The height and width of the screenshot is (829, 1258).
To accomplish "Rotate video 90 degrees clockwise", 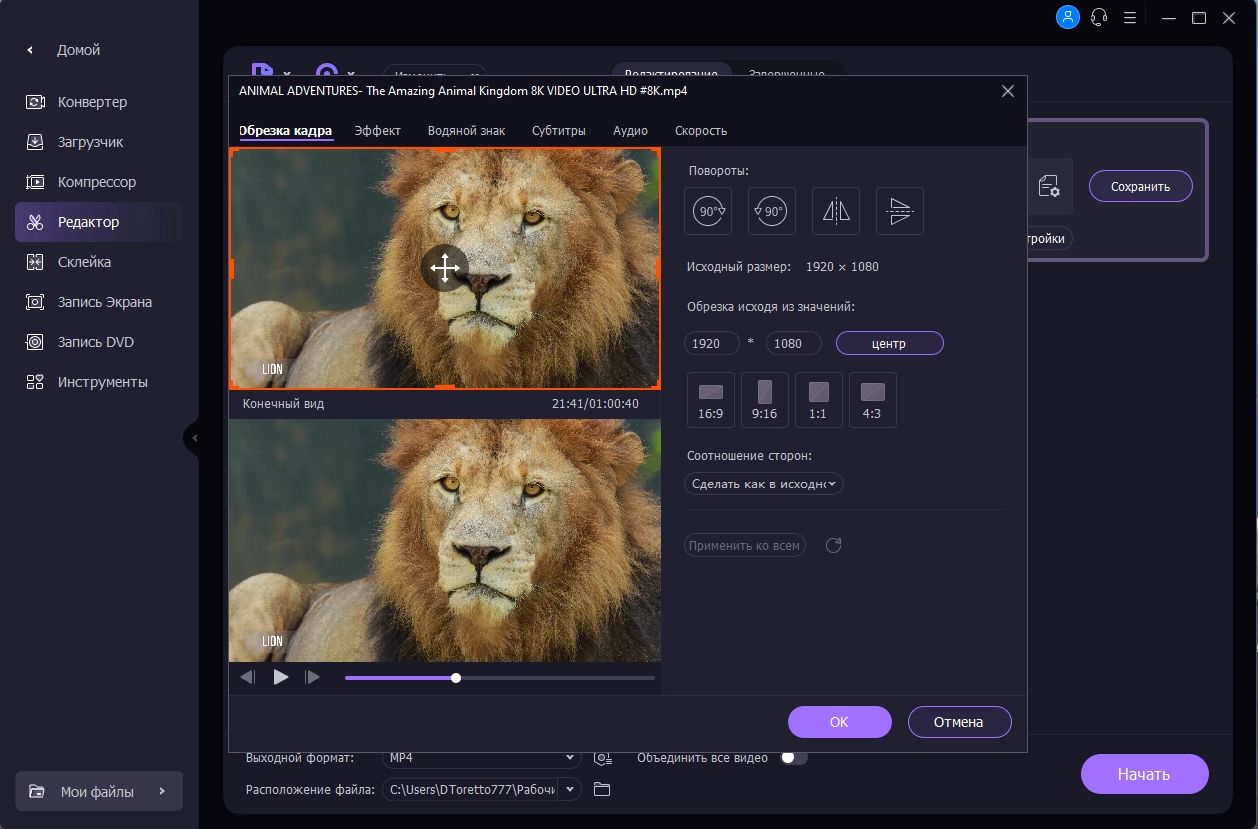I will point(709,211).
